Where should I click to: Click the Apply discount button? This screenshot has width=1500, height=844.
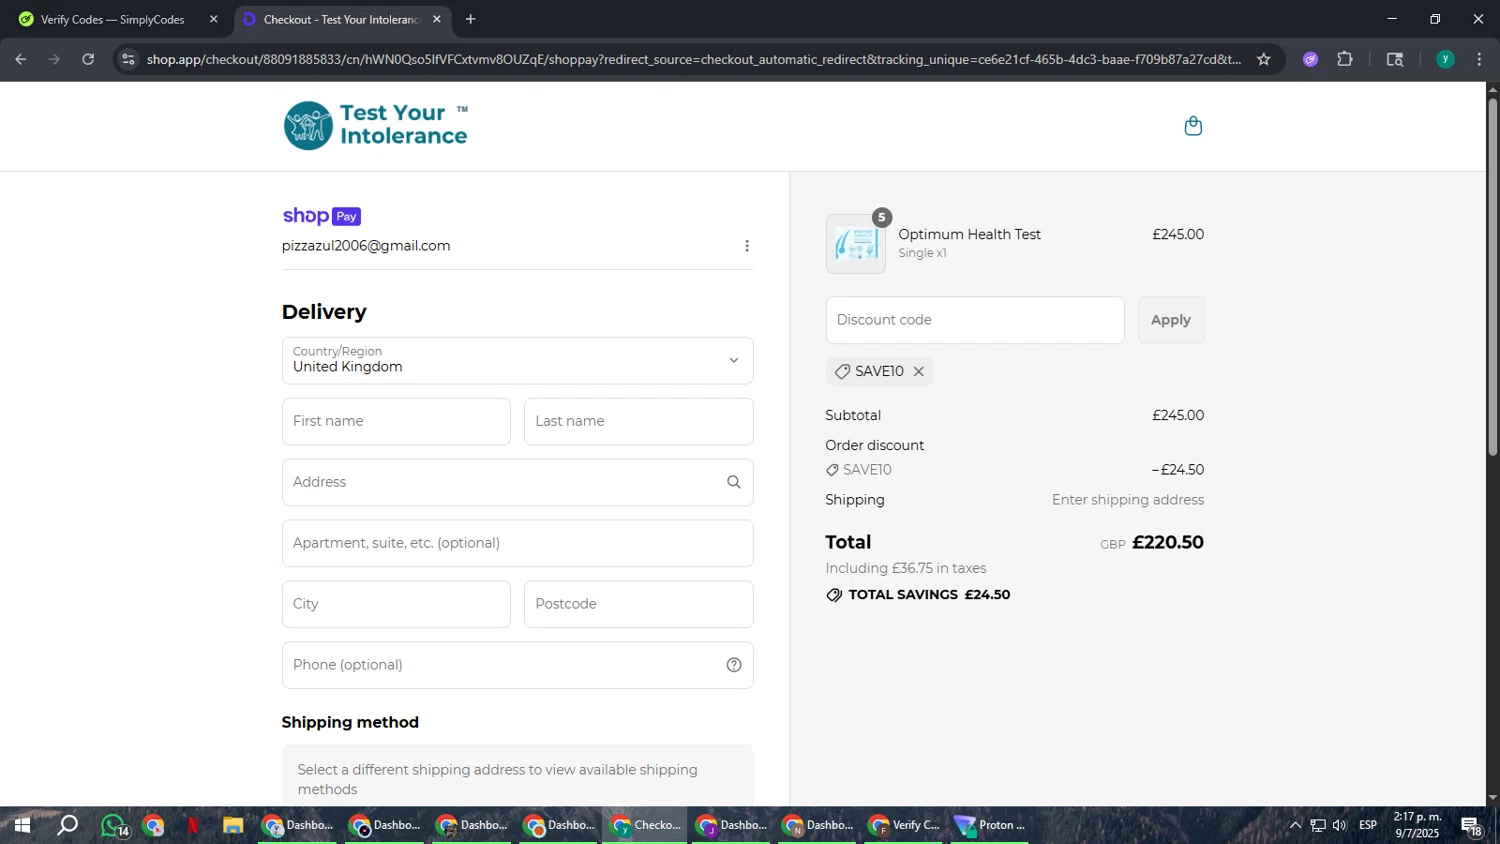[1170, 320]
